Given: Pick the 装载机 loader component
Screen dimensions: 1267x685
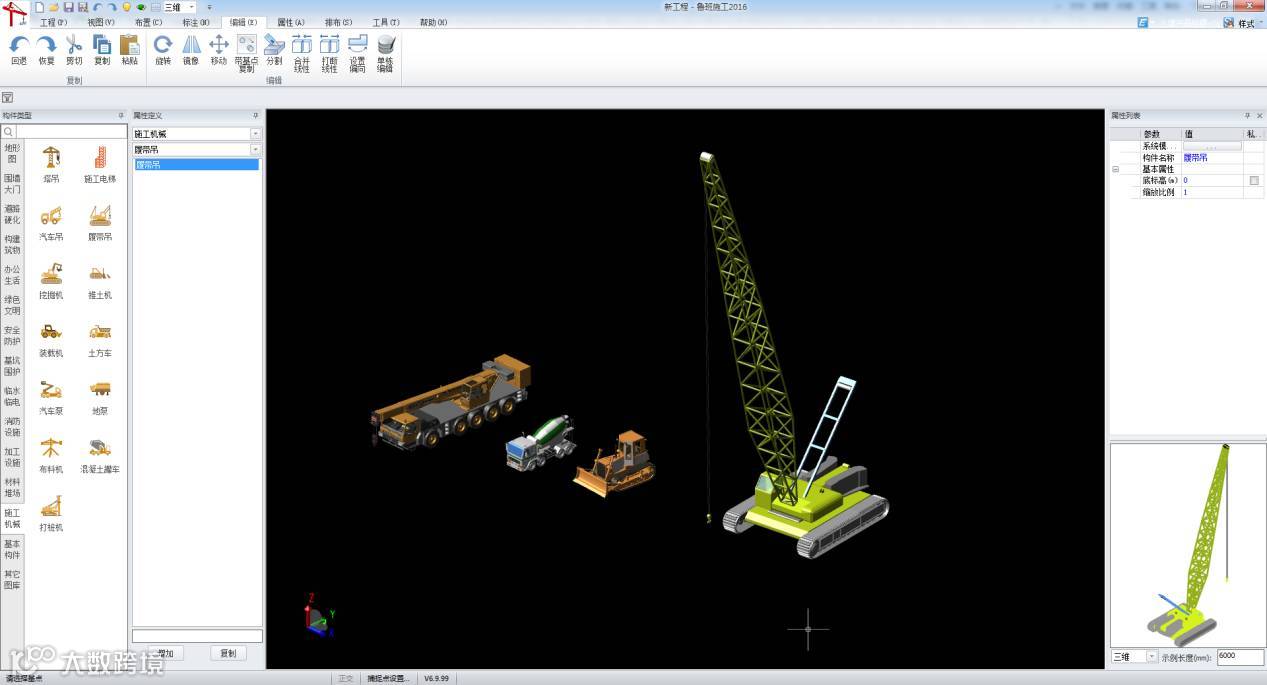Looking at the screenshot, I should [x=51, y=339].
